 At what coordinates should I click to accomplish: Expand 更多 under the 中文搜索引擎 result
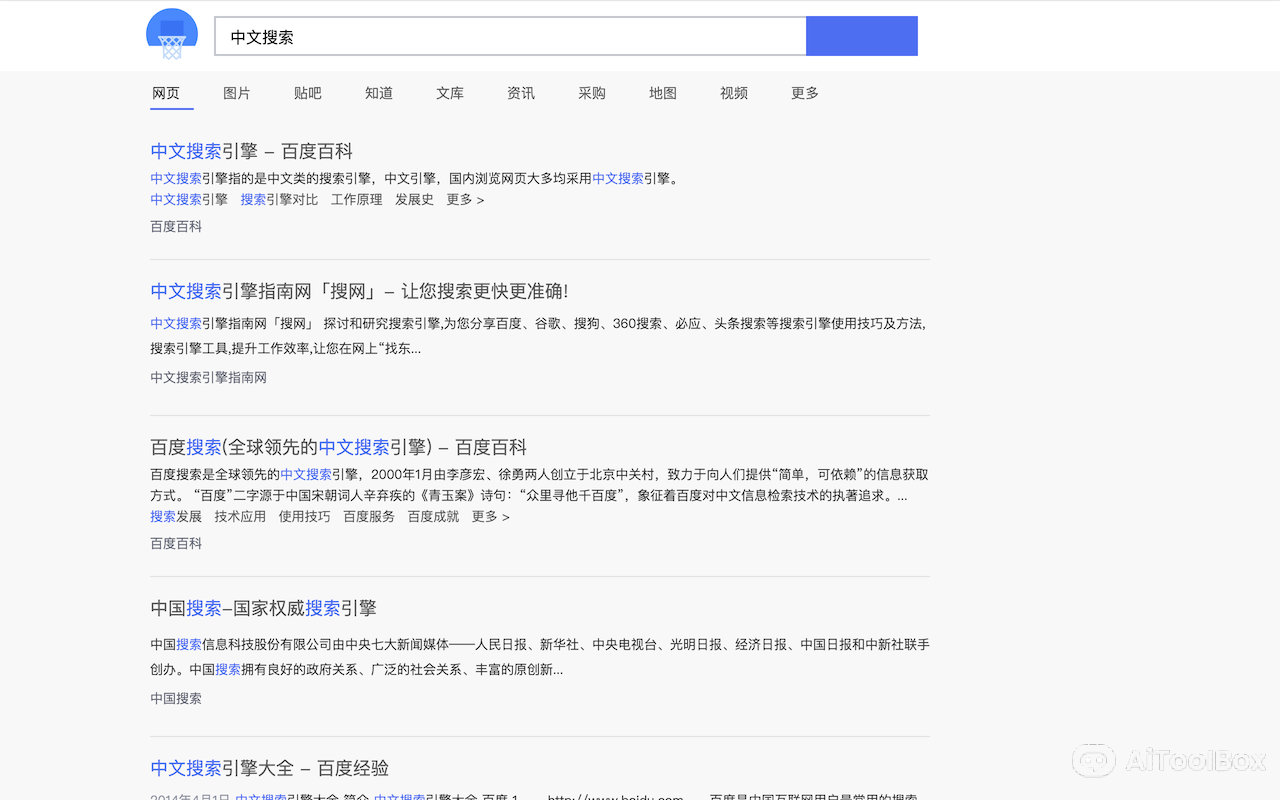click(465, 199)
